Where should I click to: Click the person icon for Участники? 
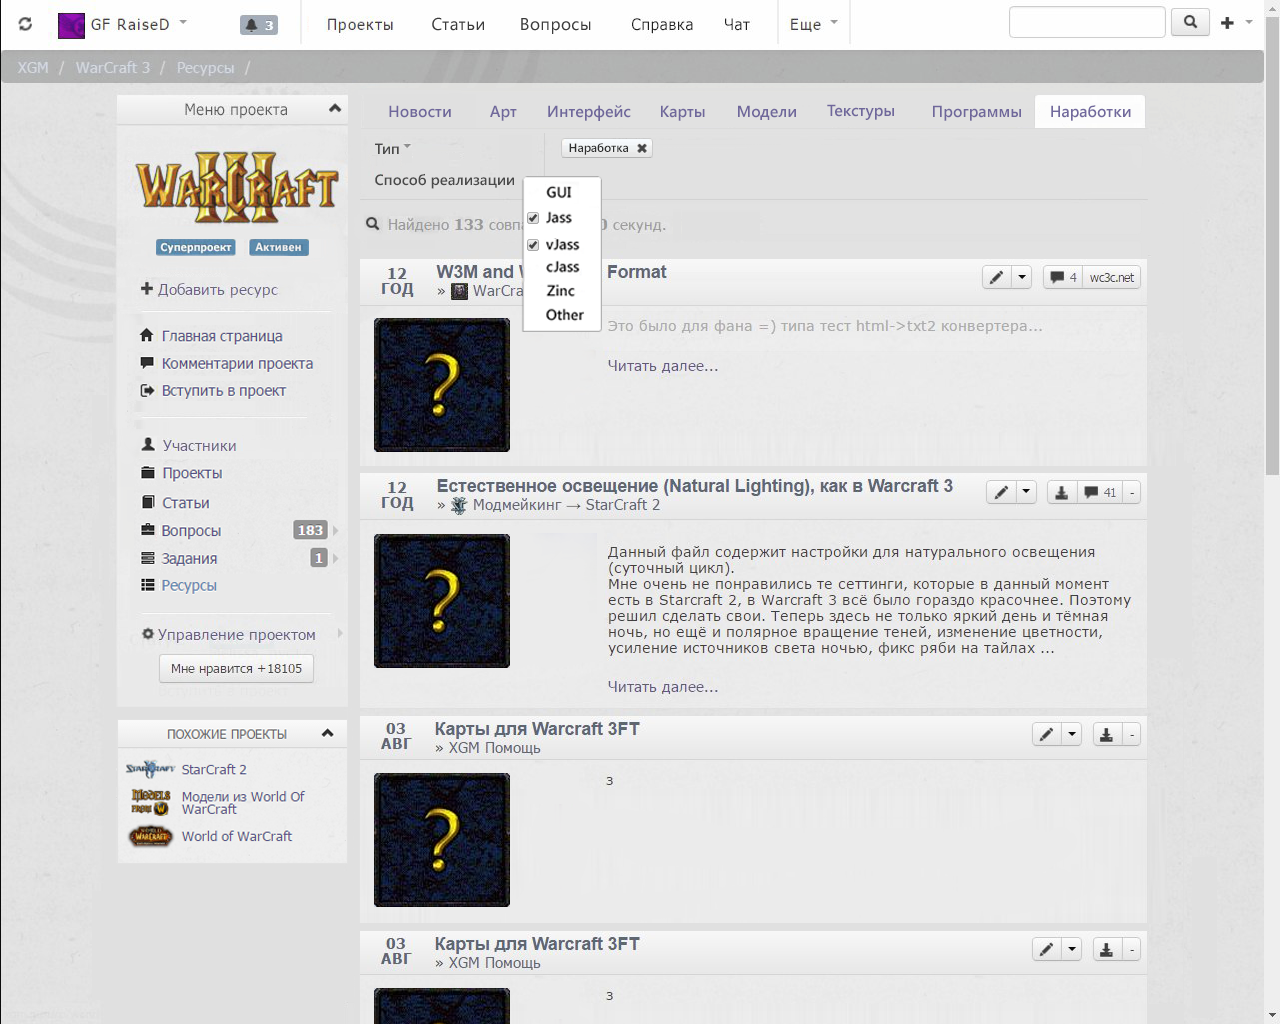click(x=148, y=445)
